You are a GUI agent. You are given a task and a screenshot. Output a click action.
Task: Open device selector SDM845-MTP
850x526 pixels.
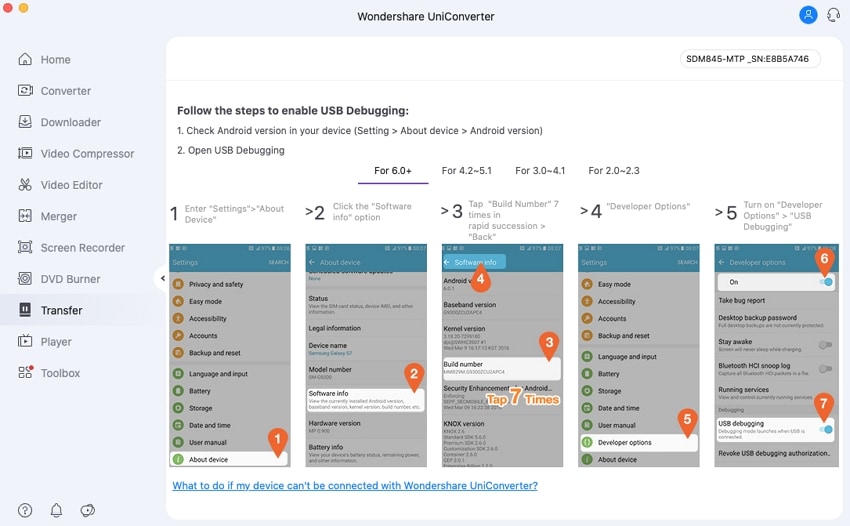(750, 59)
